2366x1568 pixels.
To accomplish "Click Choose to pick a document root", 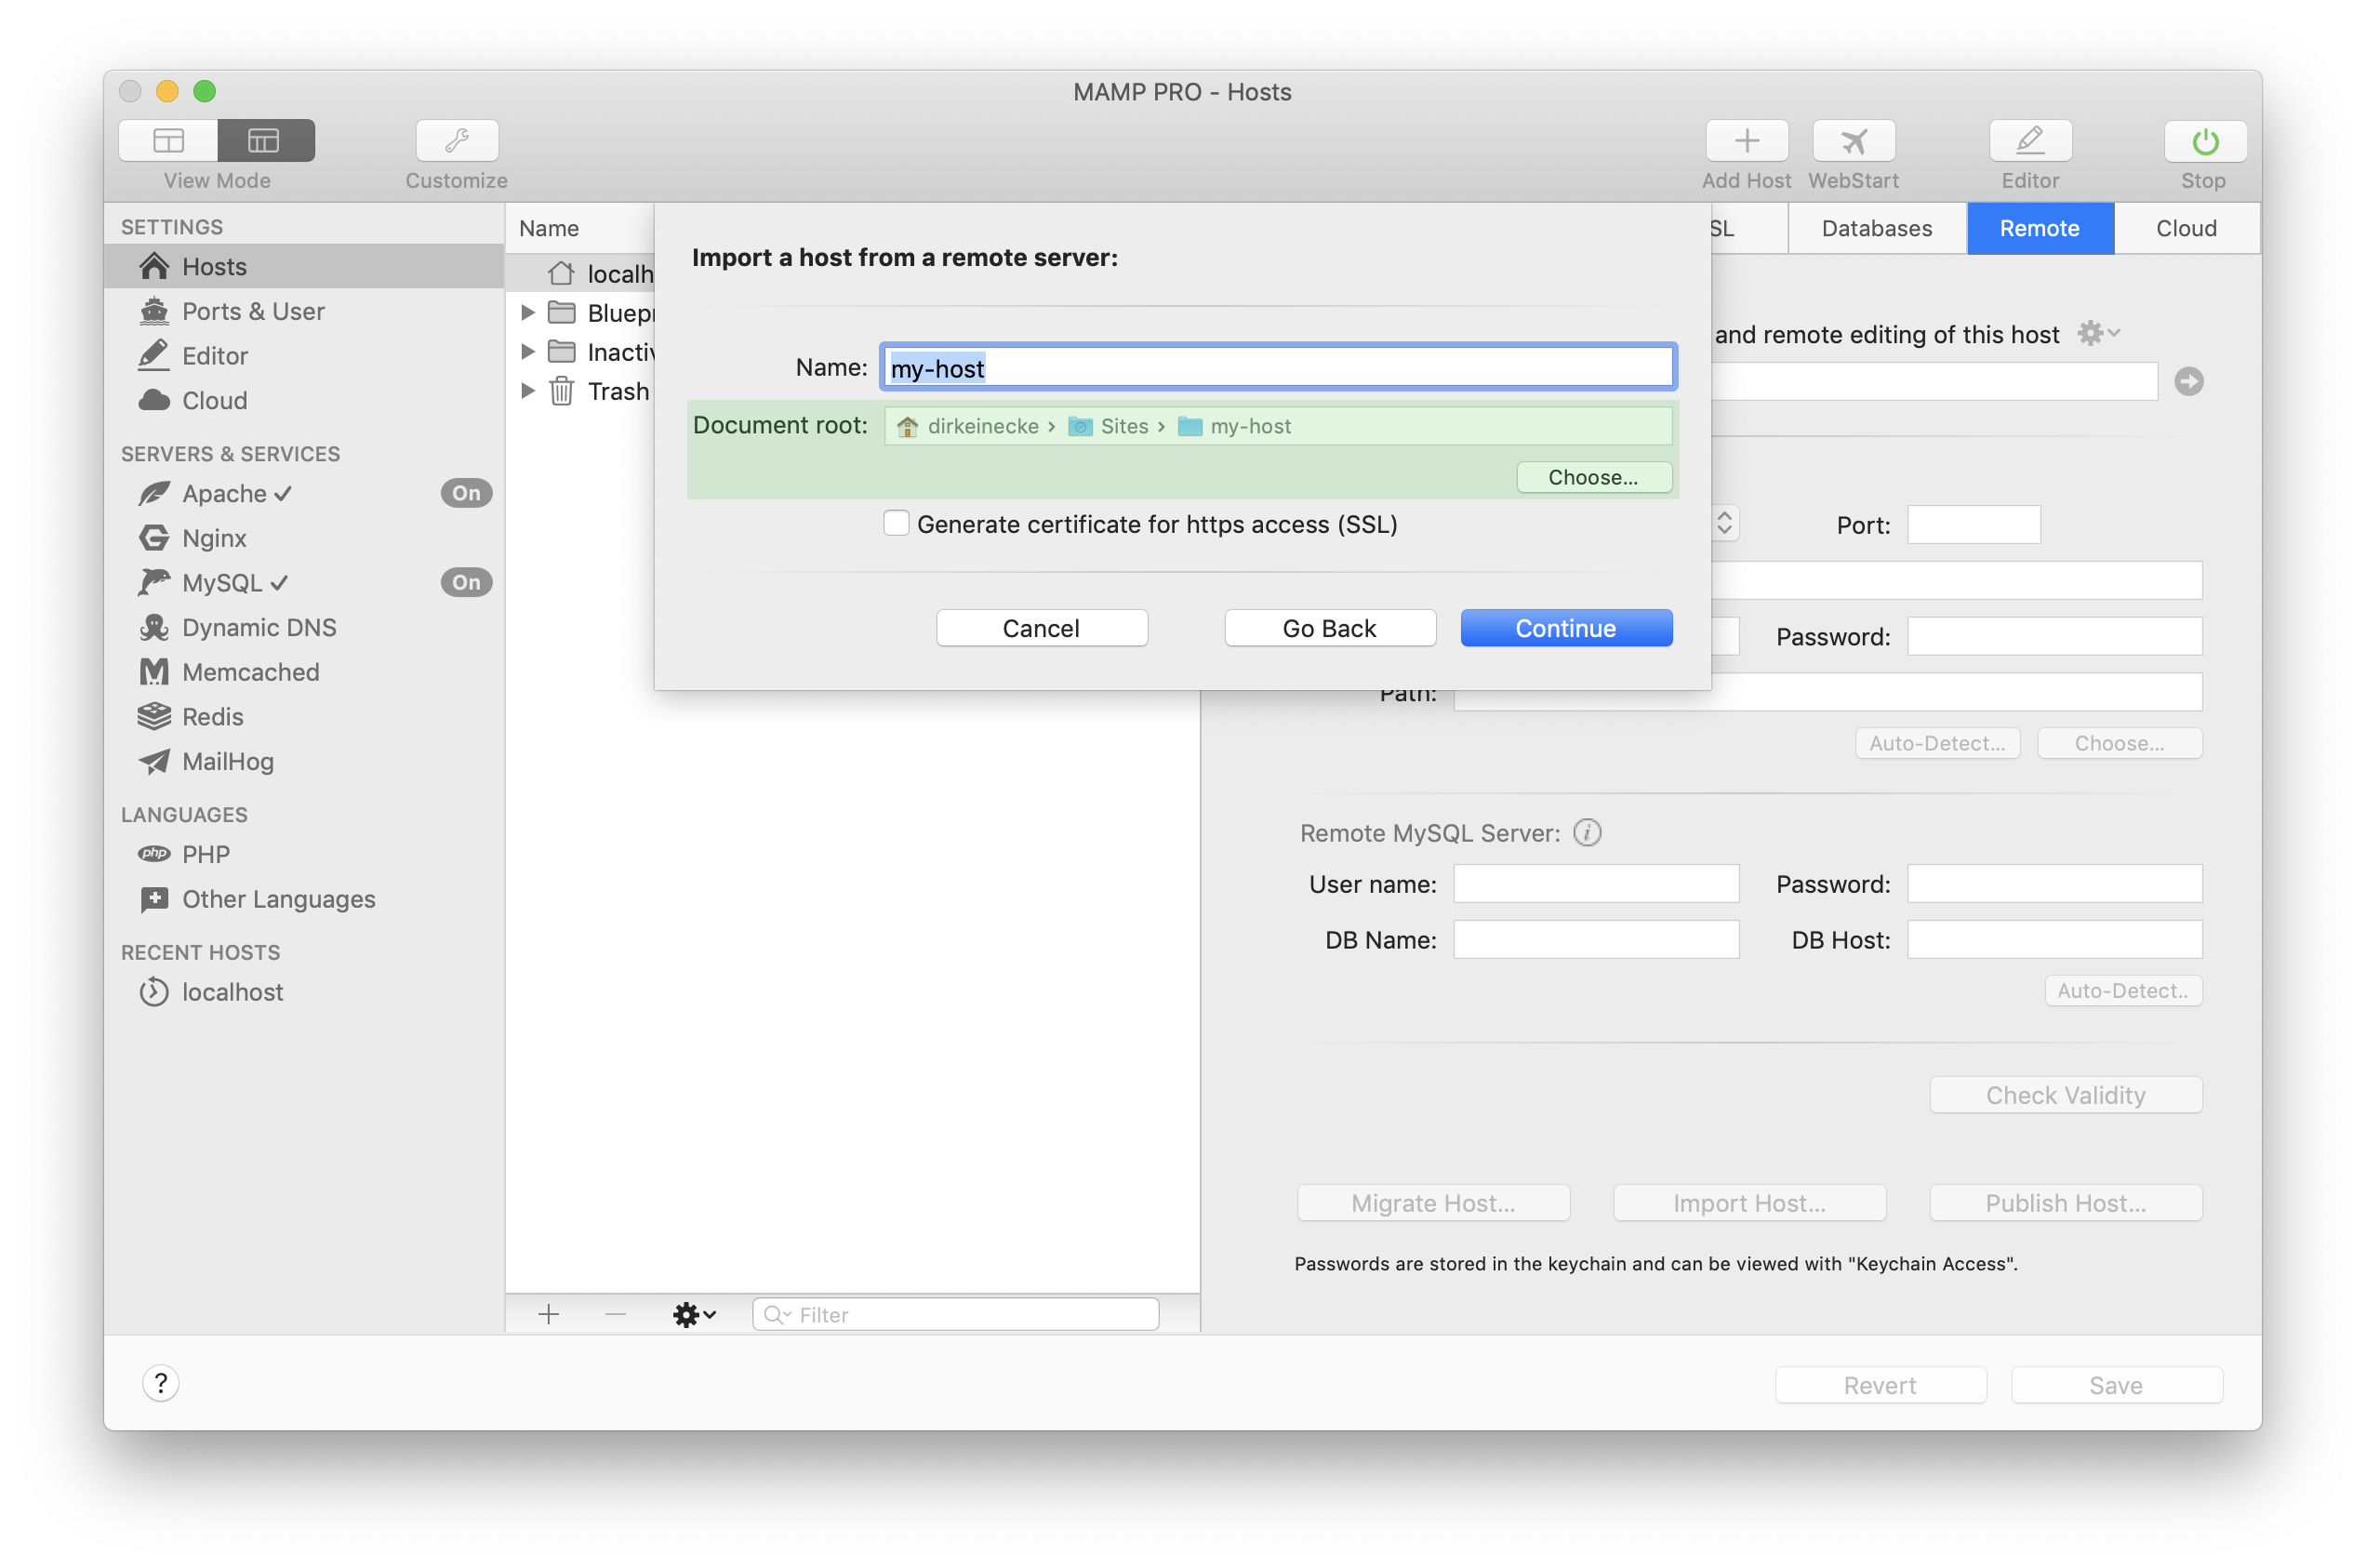I will coord(1592,477).
